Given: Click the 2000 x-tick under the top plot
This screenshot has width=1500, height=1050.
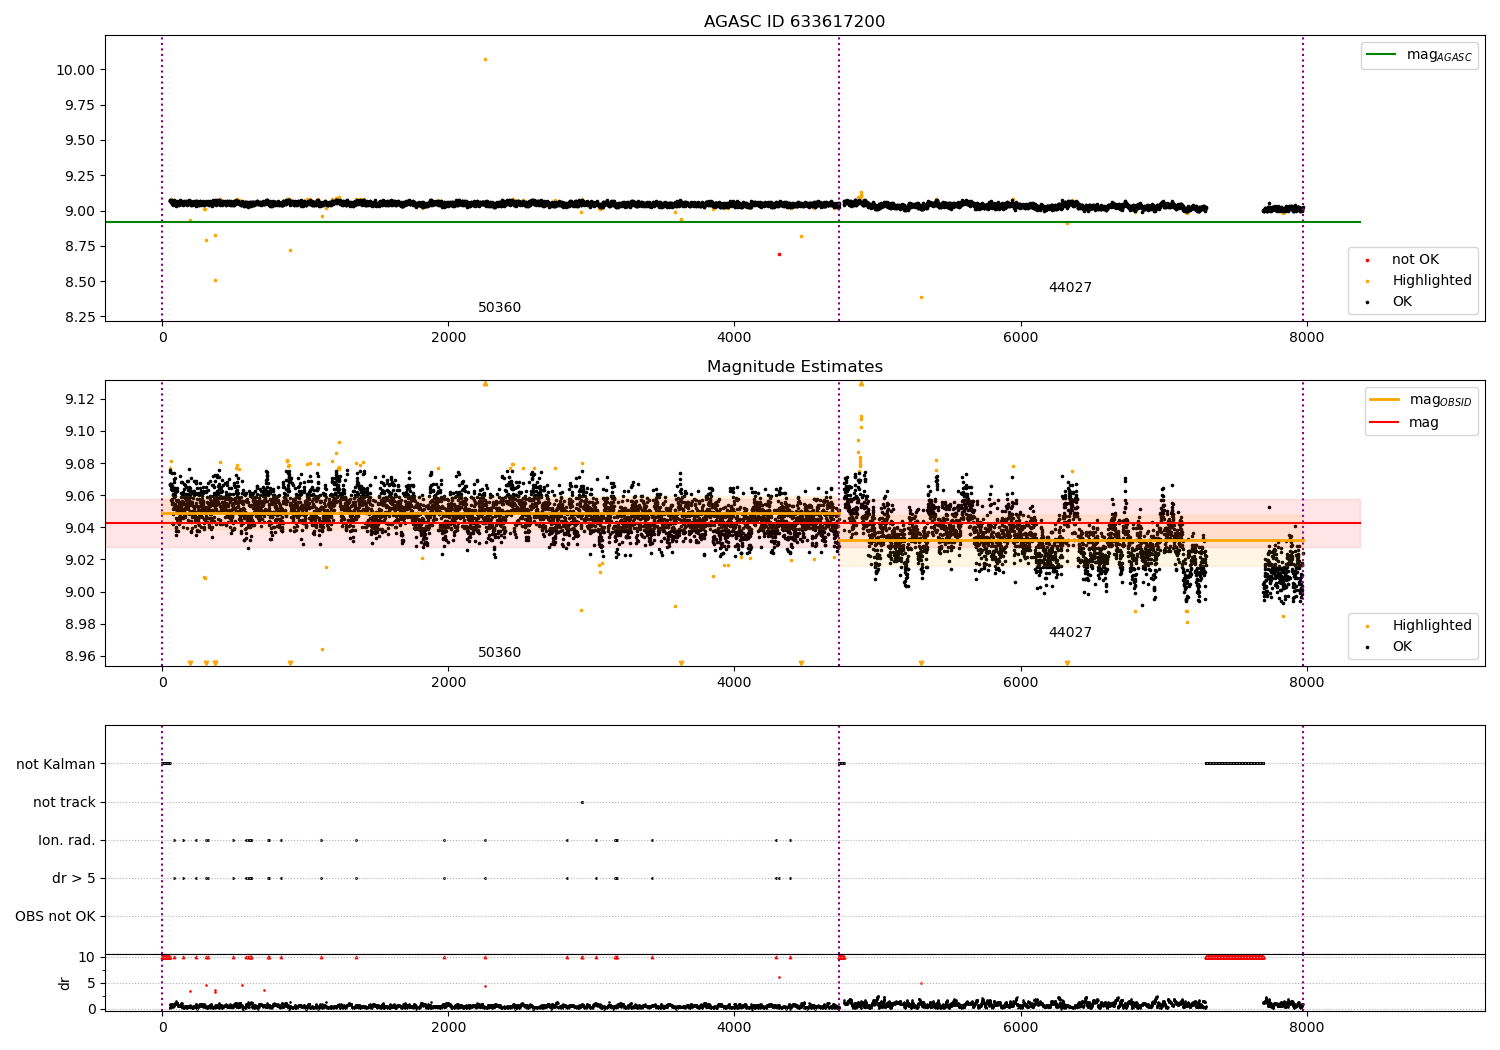Looking at the screenshot, I should 448,338.
